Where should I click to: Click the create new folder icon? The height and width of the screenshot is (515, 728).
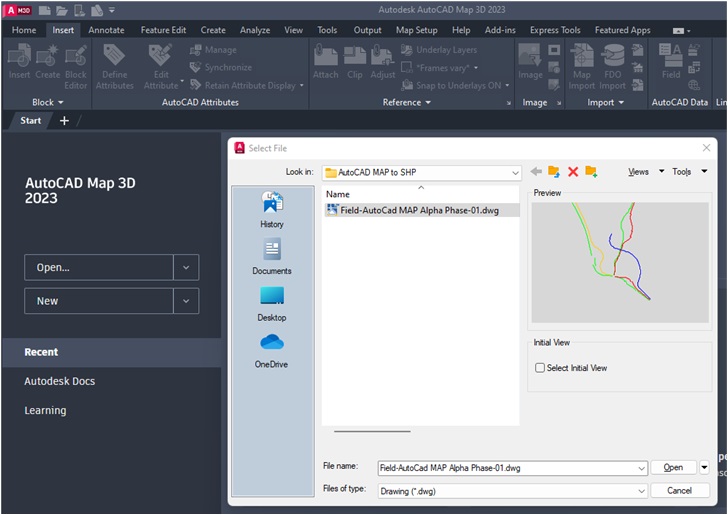tap(591, 171)
